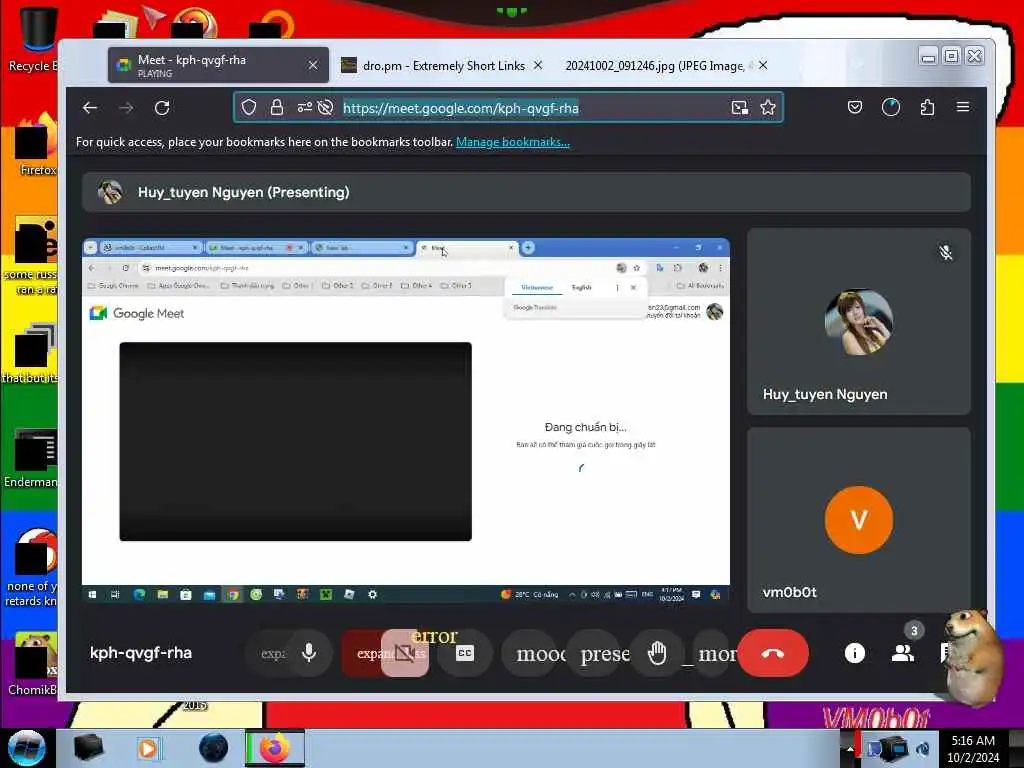Toggle the camera button with error badge
This screenshot has width=1024, height=768.
(405, 652)
